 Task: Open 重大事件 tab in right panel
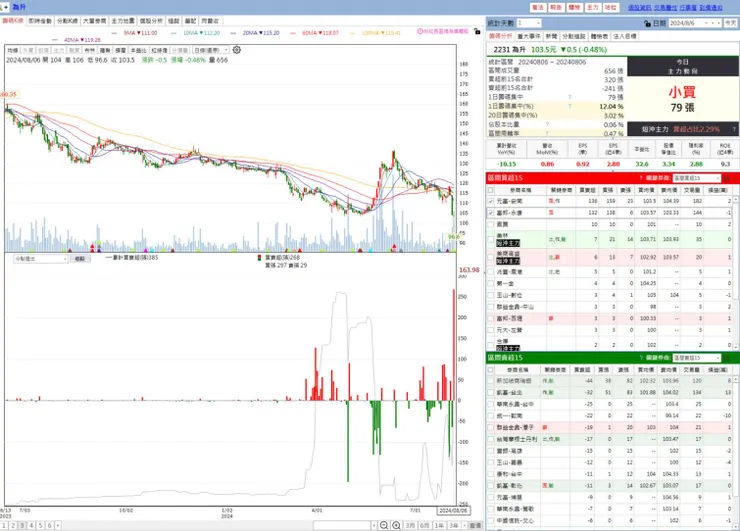click(529, 36)
